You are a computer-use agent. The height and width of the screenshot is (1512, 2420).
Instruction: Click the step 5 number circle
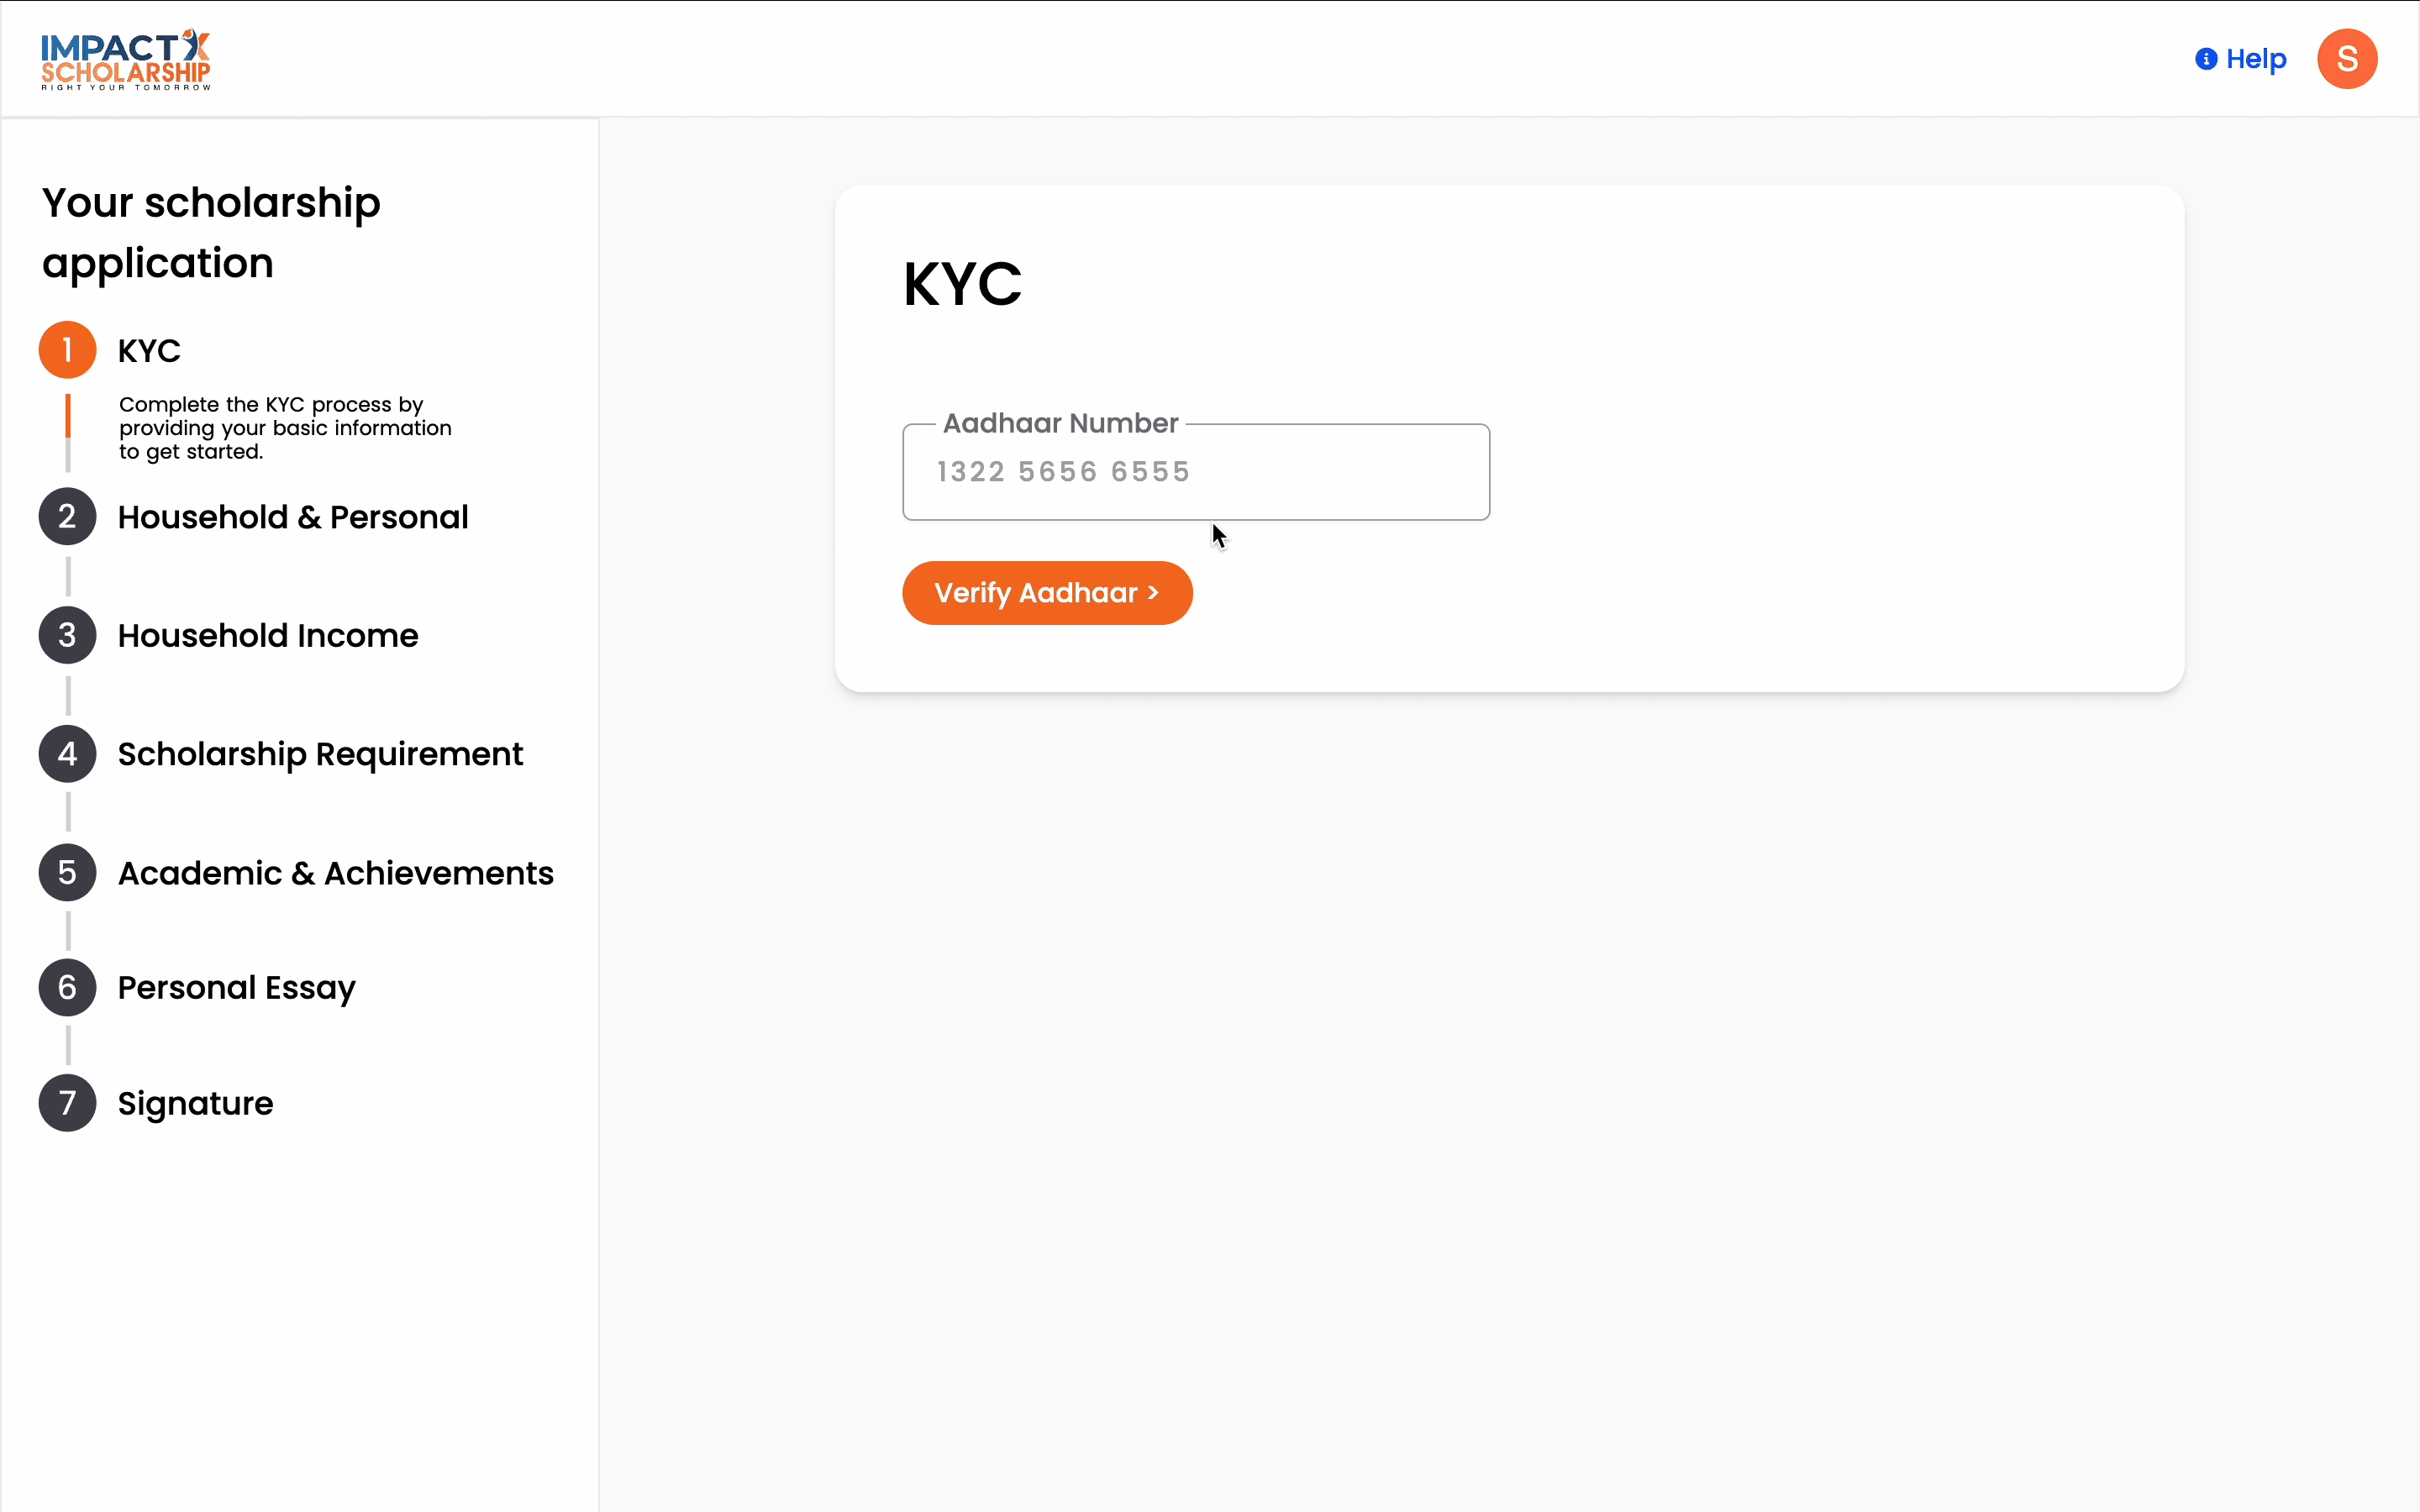[x=67, y=873]
